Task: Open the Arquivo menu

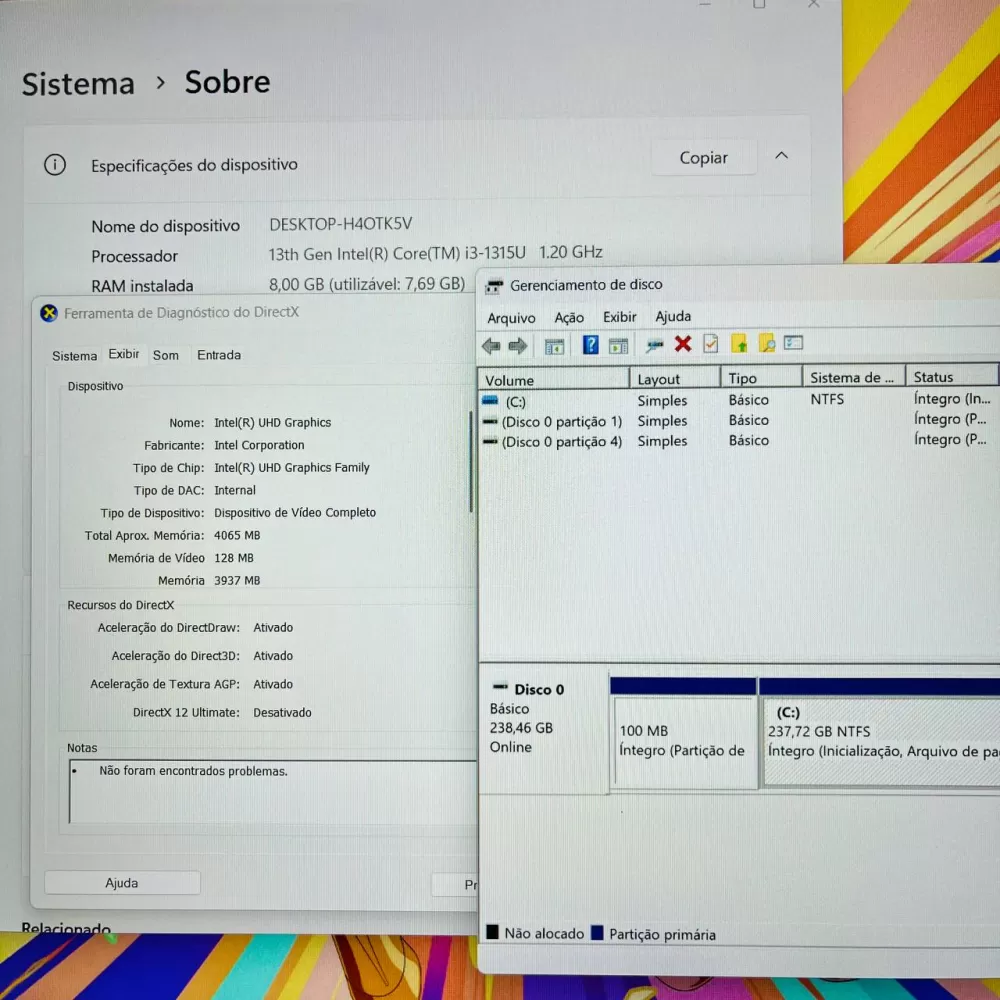Action: point(511,318)
